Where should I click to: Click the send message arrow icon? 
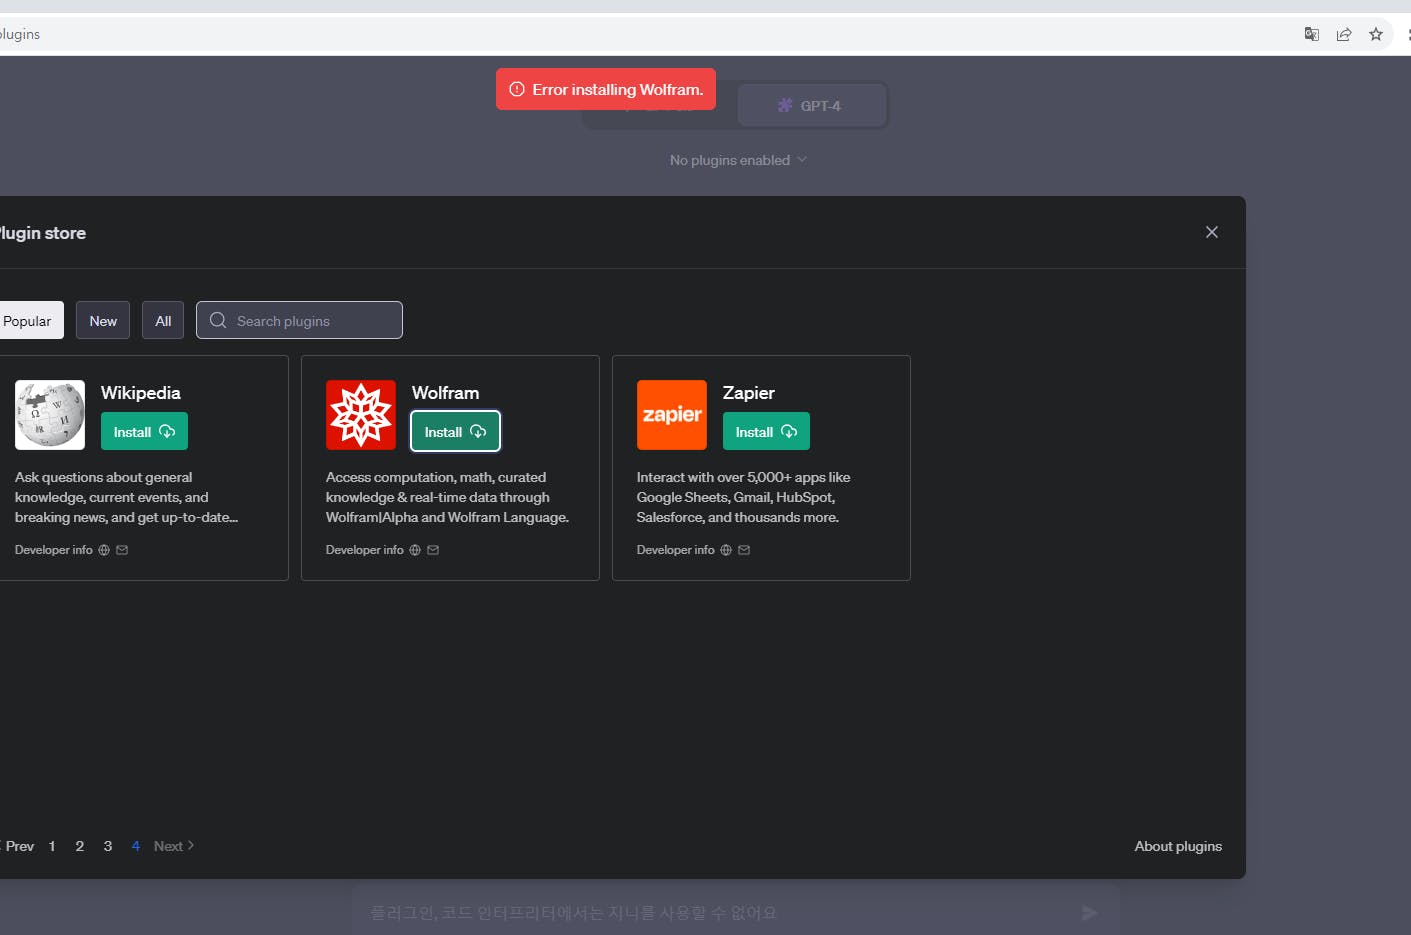(x=1089, y=912)
